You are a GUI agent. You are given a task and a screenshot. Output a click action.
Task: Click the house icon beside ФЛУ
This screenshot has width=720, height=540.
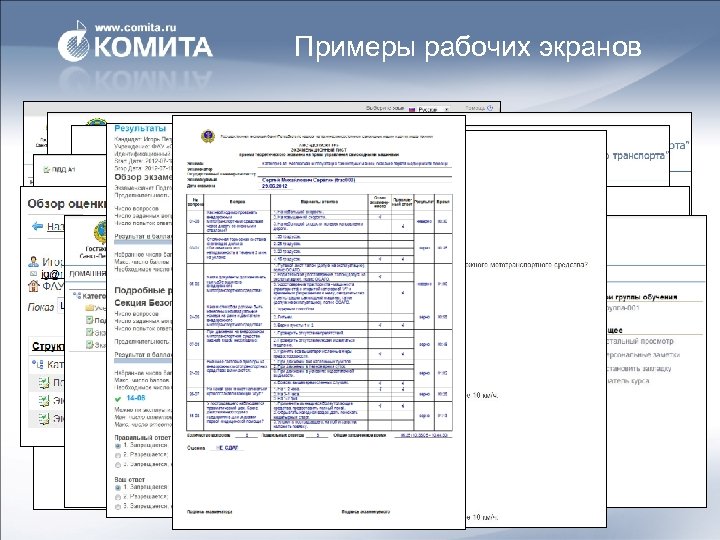34,286
